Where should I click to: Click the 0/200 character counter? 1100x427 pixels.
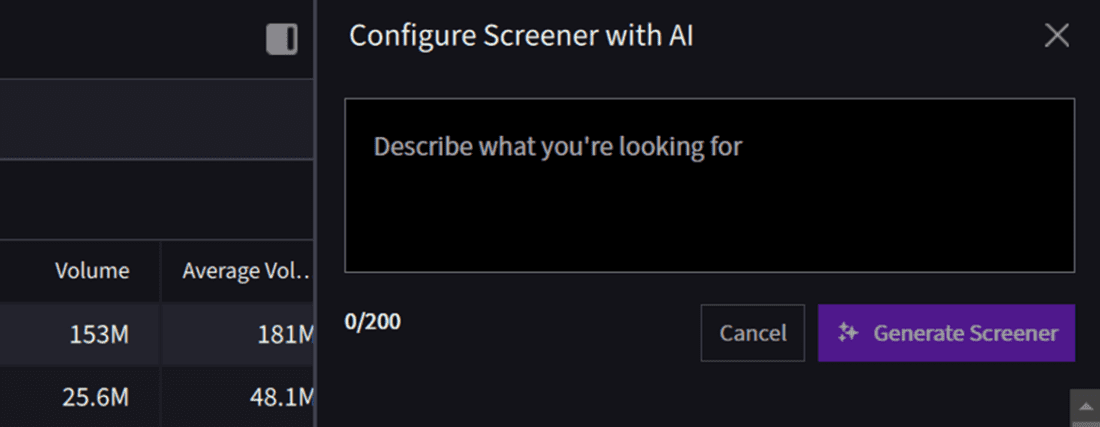(x=372, y=323)
